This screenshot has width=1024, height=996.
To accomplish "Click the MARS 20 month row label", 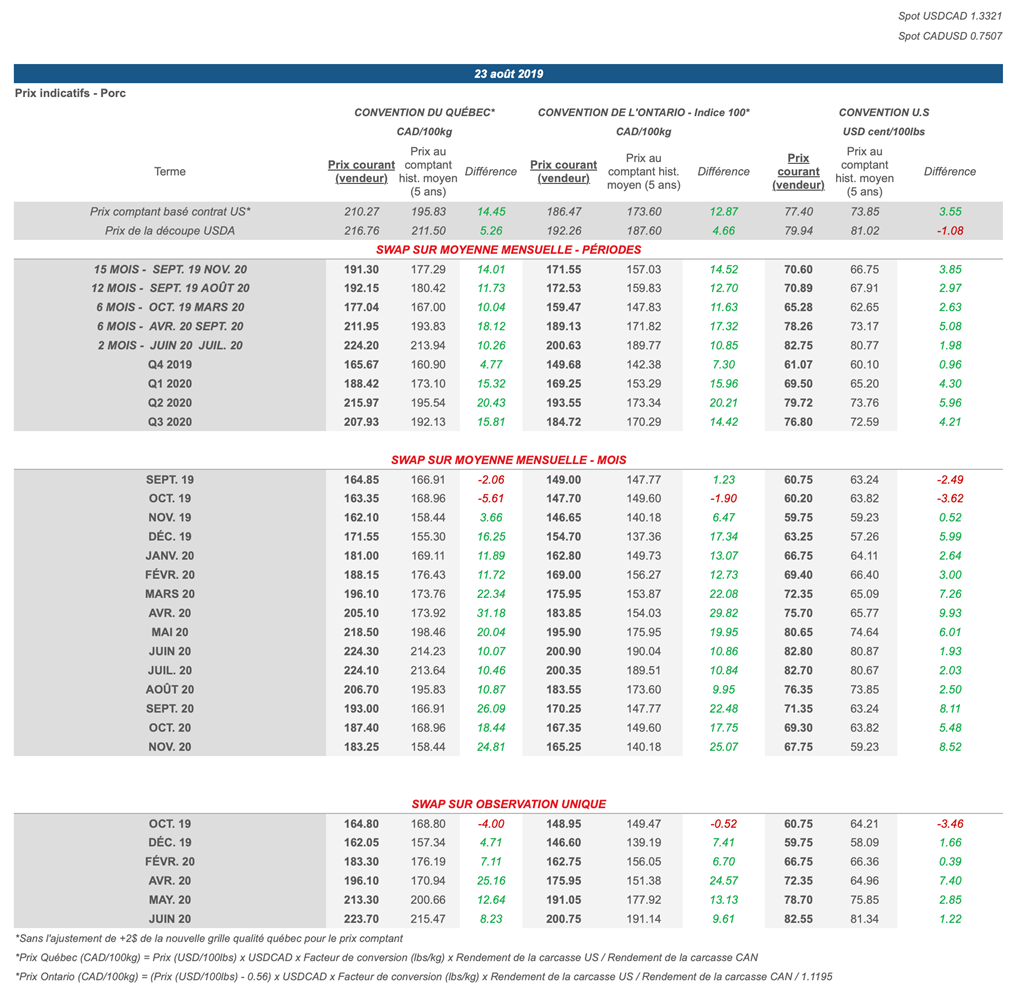I will click(170, 594).
